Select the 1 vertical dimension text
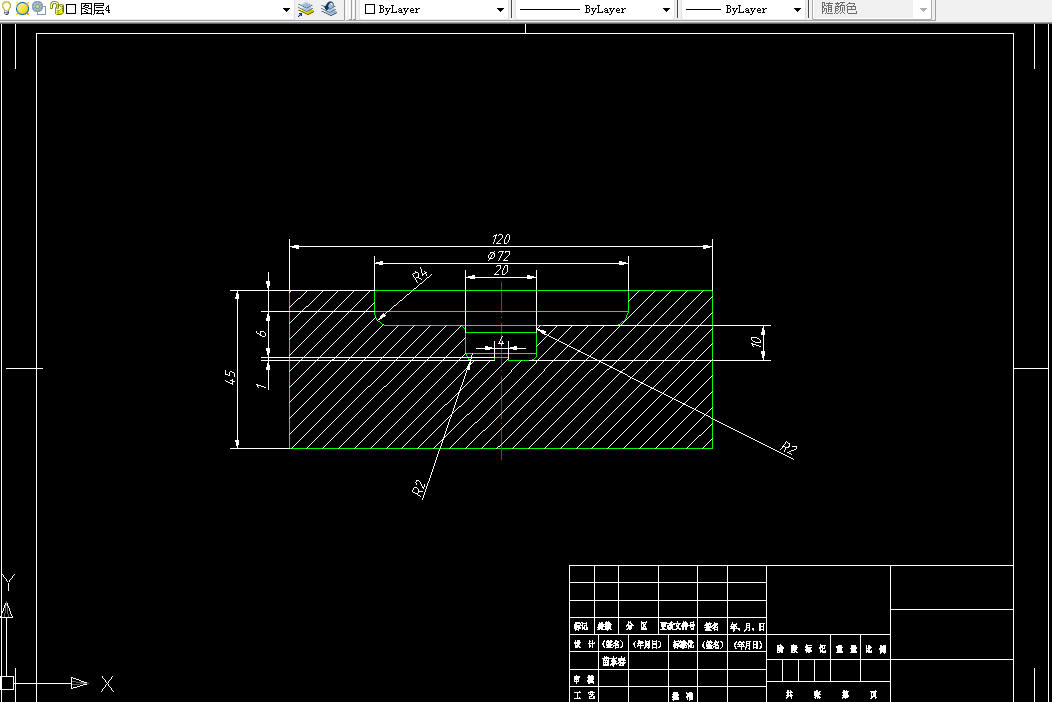The width and height of the screenshot is (1052, 702). pos(261,385)
